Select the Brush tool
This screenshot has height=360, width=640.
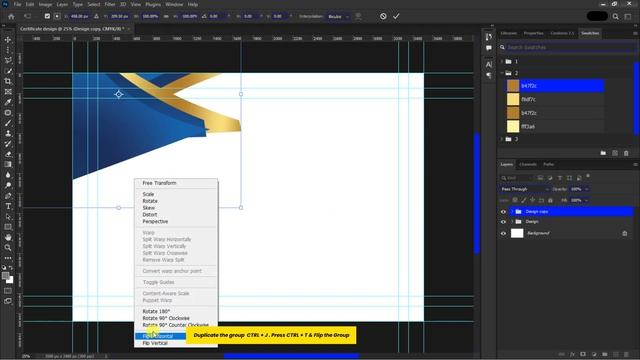pos(8,123)
